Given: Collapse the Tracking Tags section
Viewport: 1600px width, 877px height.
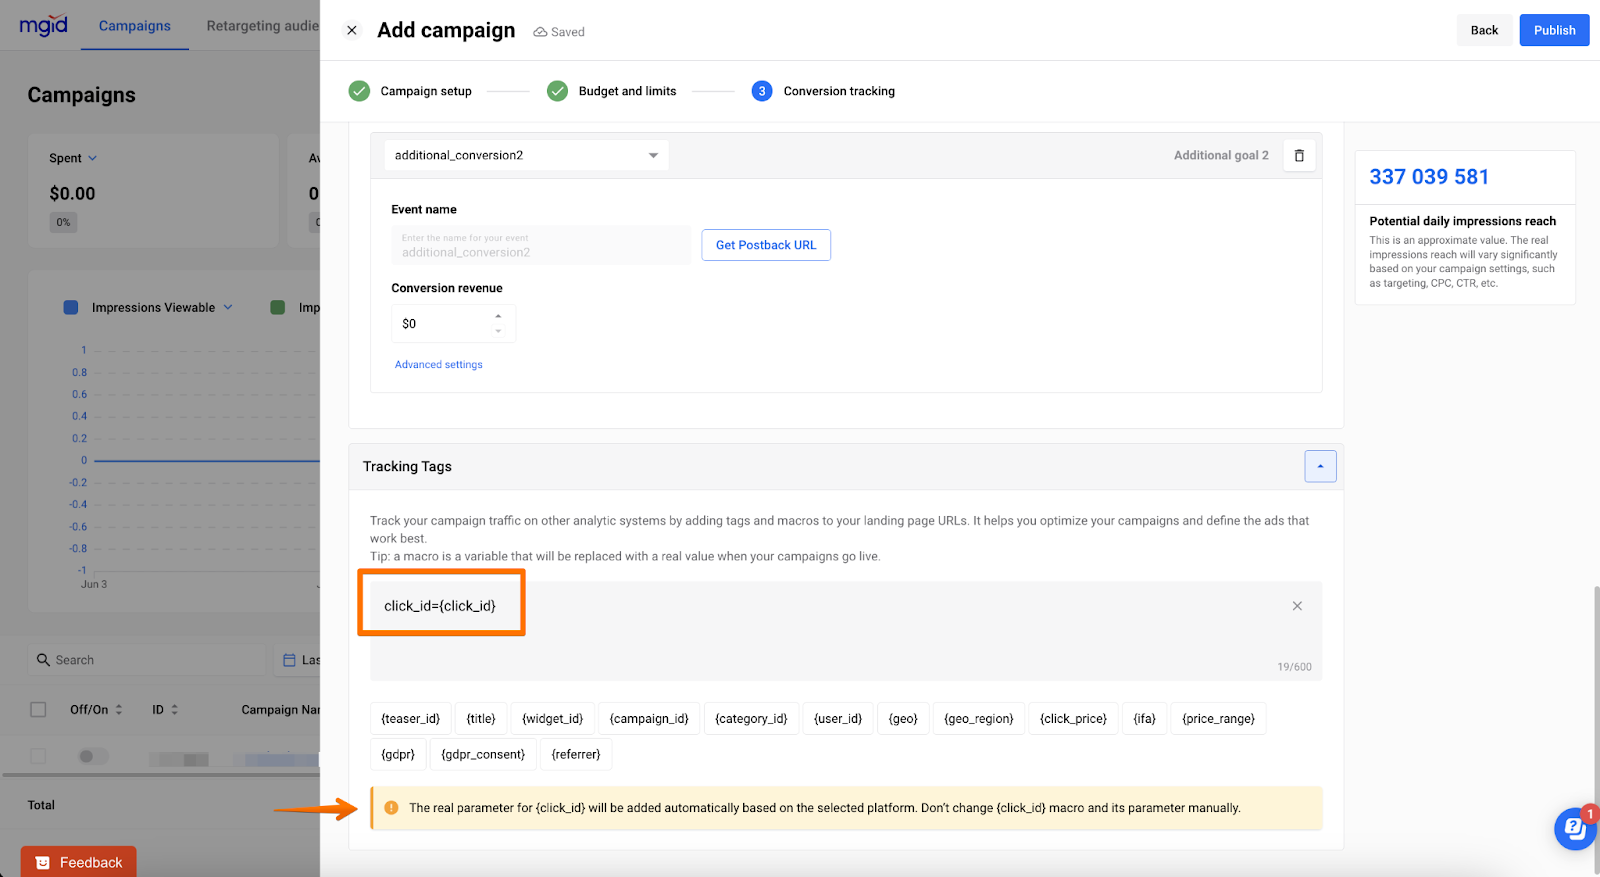Looking at the screenshot, I should (x=1320, y=466).
